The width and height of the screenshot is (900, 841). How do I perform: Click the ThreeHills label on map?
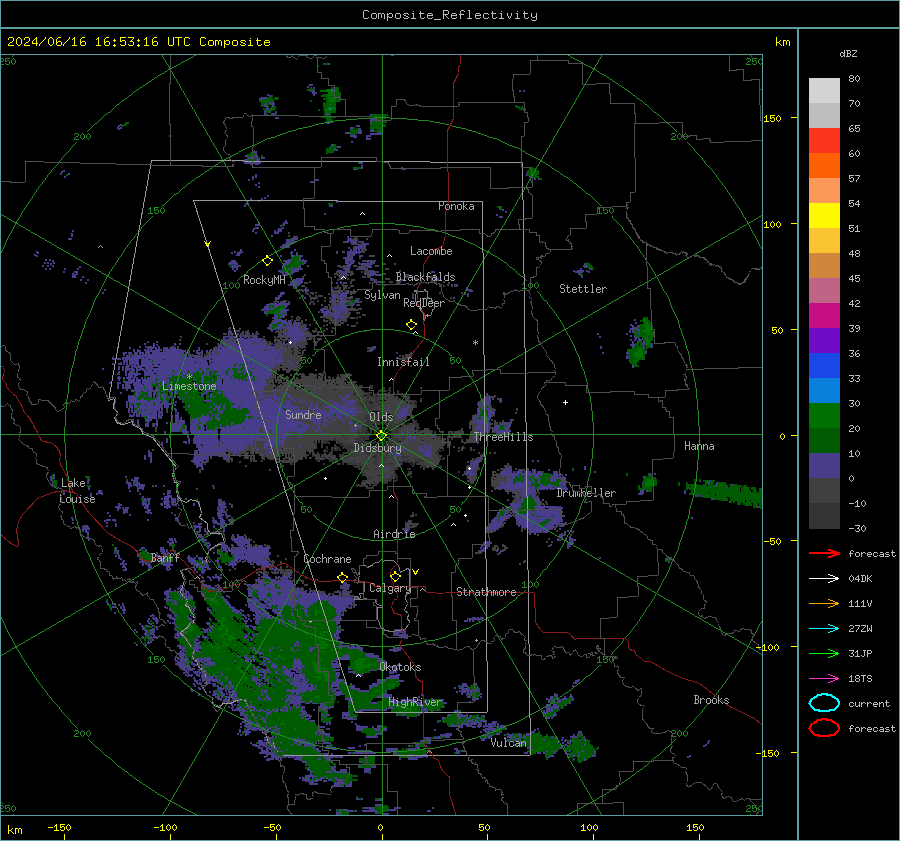pyautogui.click(x=503, y=437)
